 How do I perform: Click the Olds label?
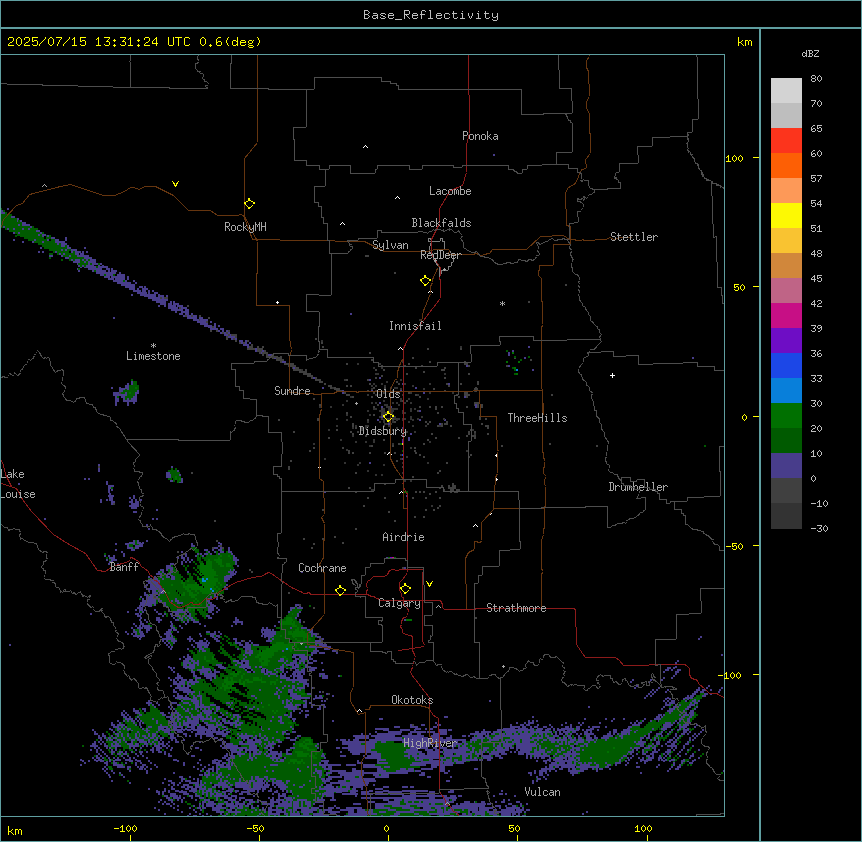tap(388, 394)
